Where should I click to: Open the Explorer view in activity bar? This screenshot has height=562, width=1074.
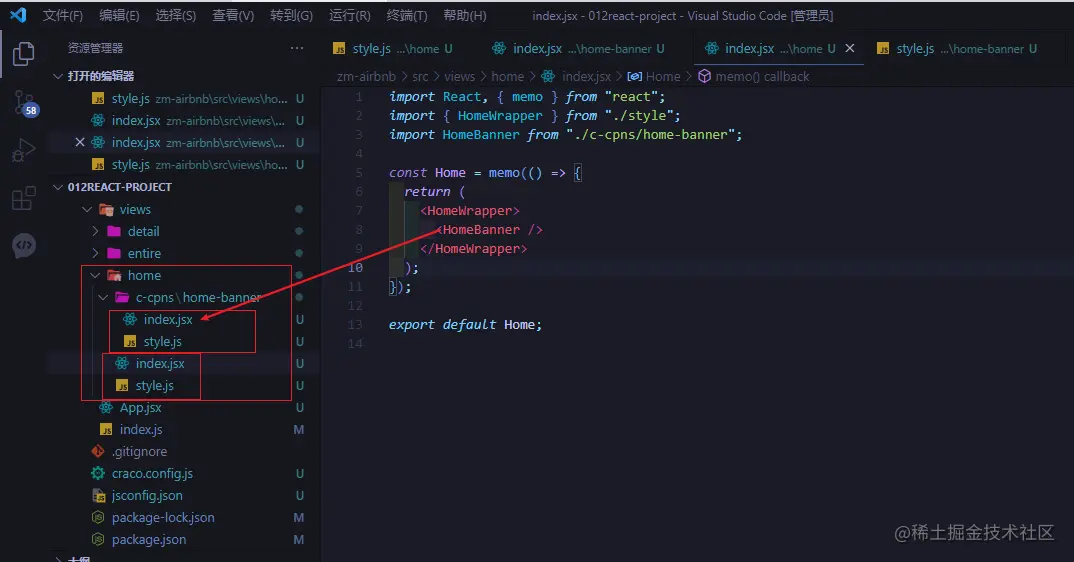pyautogui.click(x=23, y=54)
